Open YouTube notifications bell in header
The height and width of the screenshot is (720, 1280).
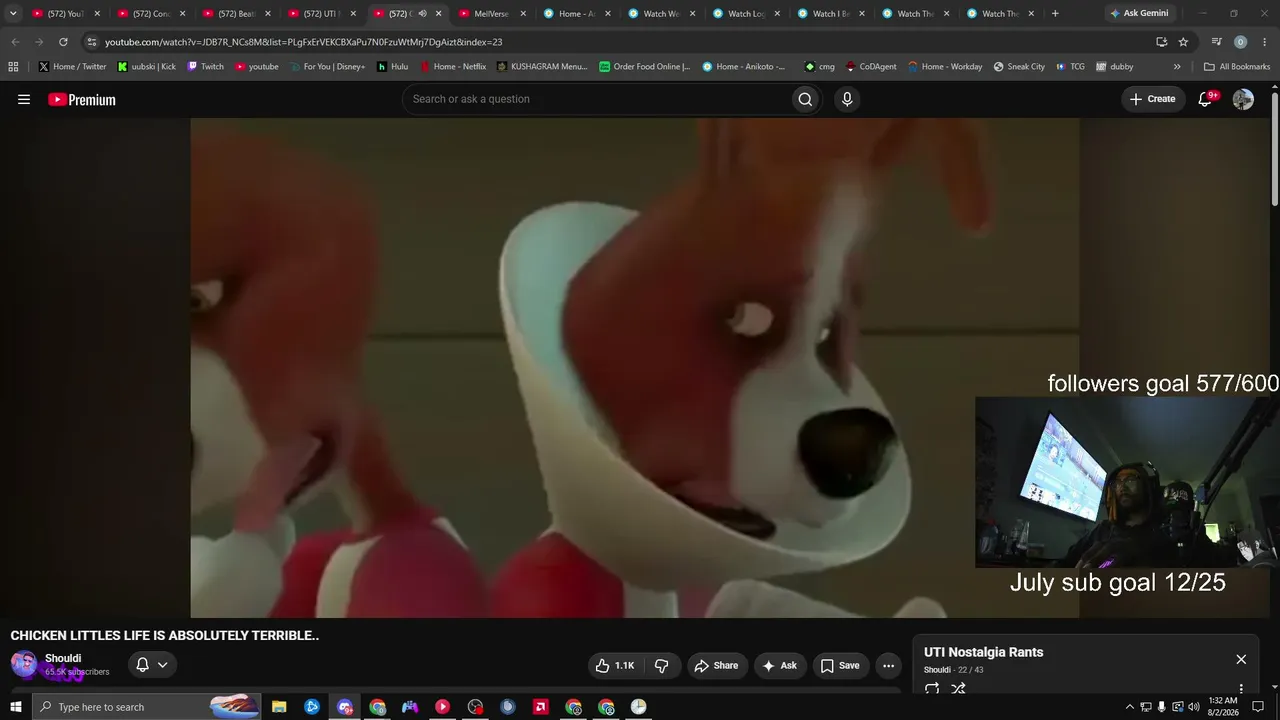click(1206, 99)
